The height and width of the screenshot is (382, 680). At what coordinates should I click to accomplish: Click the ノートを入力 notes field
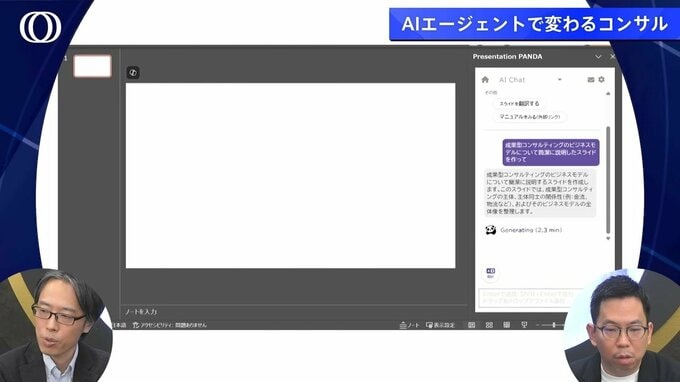tap(294, 312)
